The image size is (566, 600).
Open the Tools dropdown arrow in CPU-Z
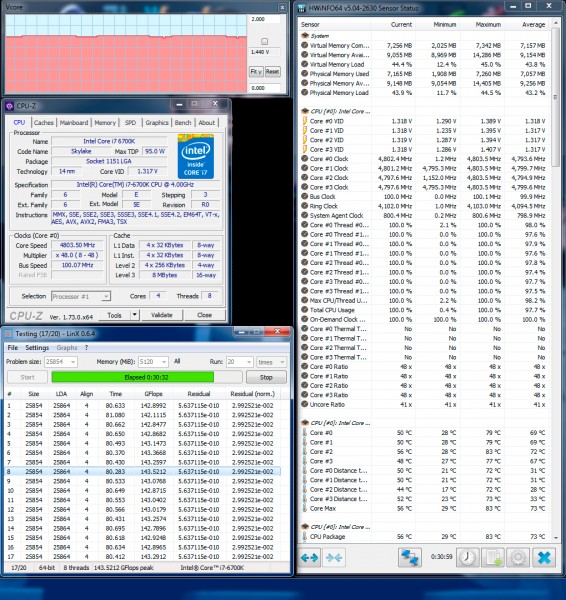134,315
